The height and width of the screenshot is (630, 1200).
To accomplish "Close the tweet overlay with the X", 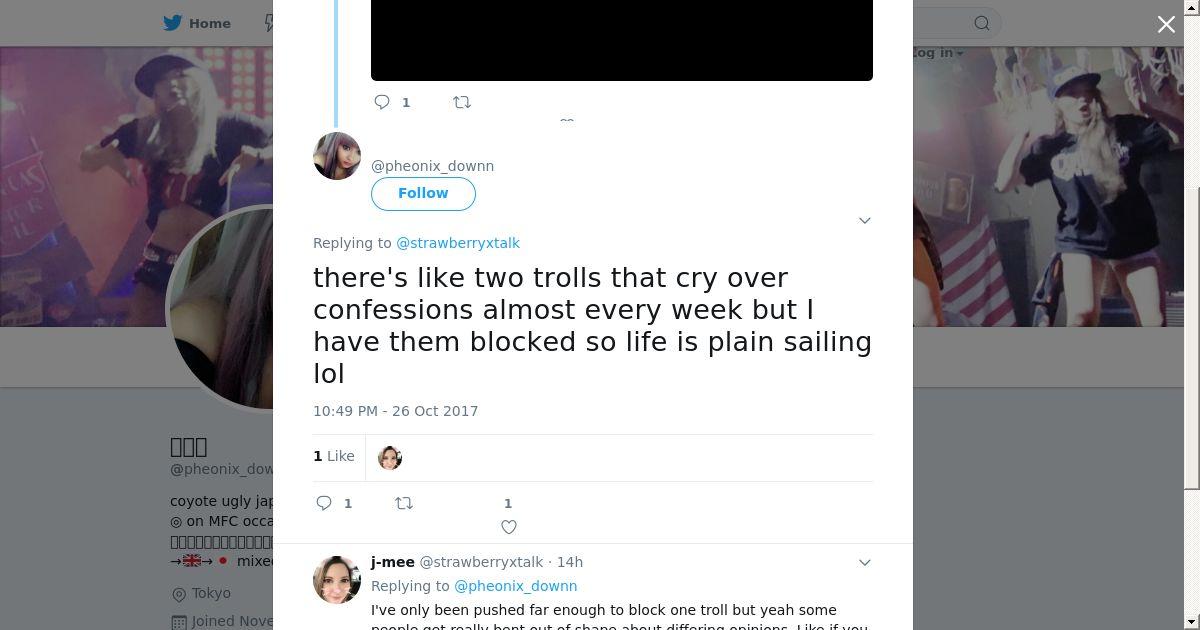I will [1166, 24].
